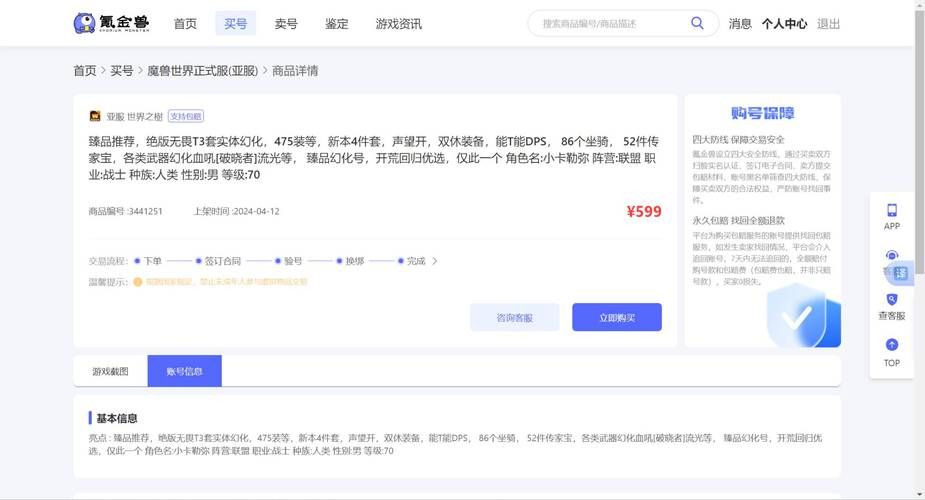This screenshot has width=925, height=500.
Task: Switch to the 游戏截图 tab
Action: (110, 371)
